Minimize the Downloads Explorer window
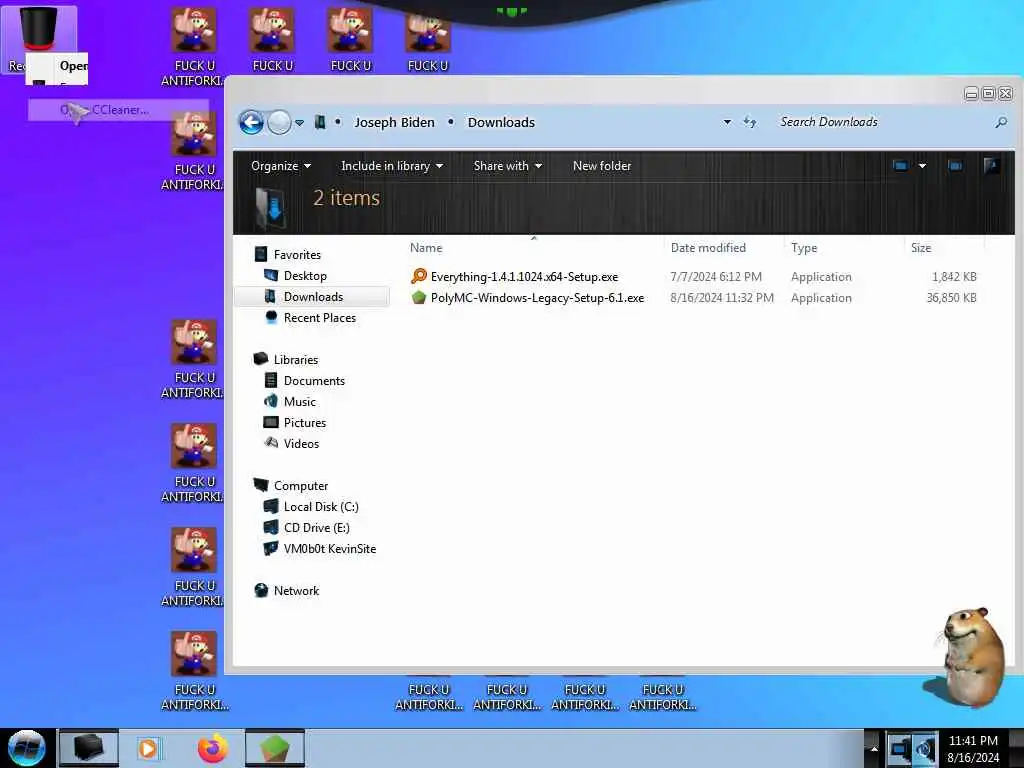This screenshot has width=1024, height=768. [971, 93]
